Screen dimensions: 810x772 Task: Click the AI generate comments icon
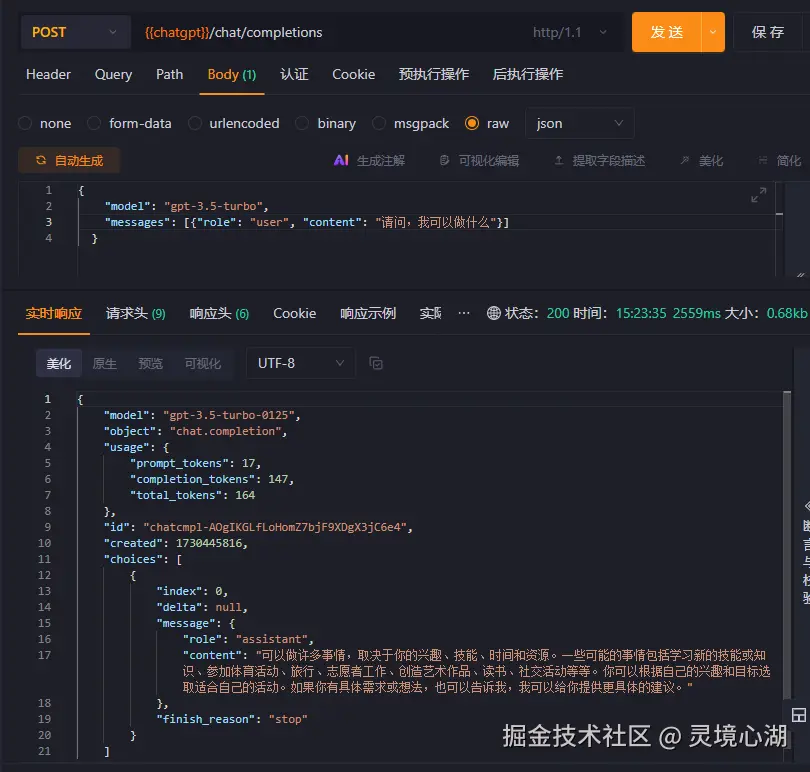(x=341, y=161)
